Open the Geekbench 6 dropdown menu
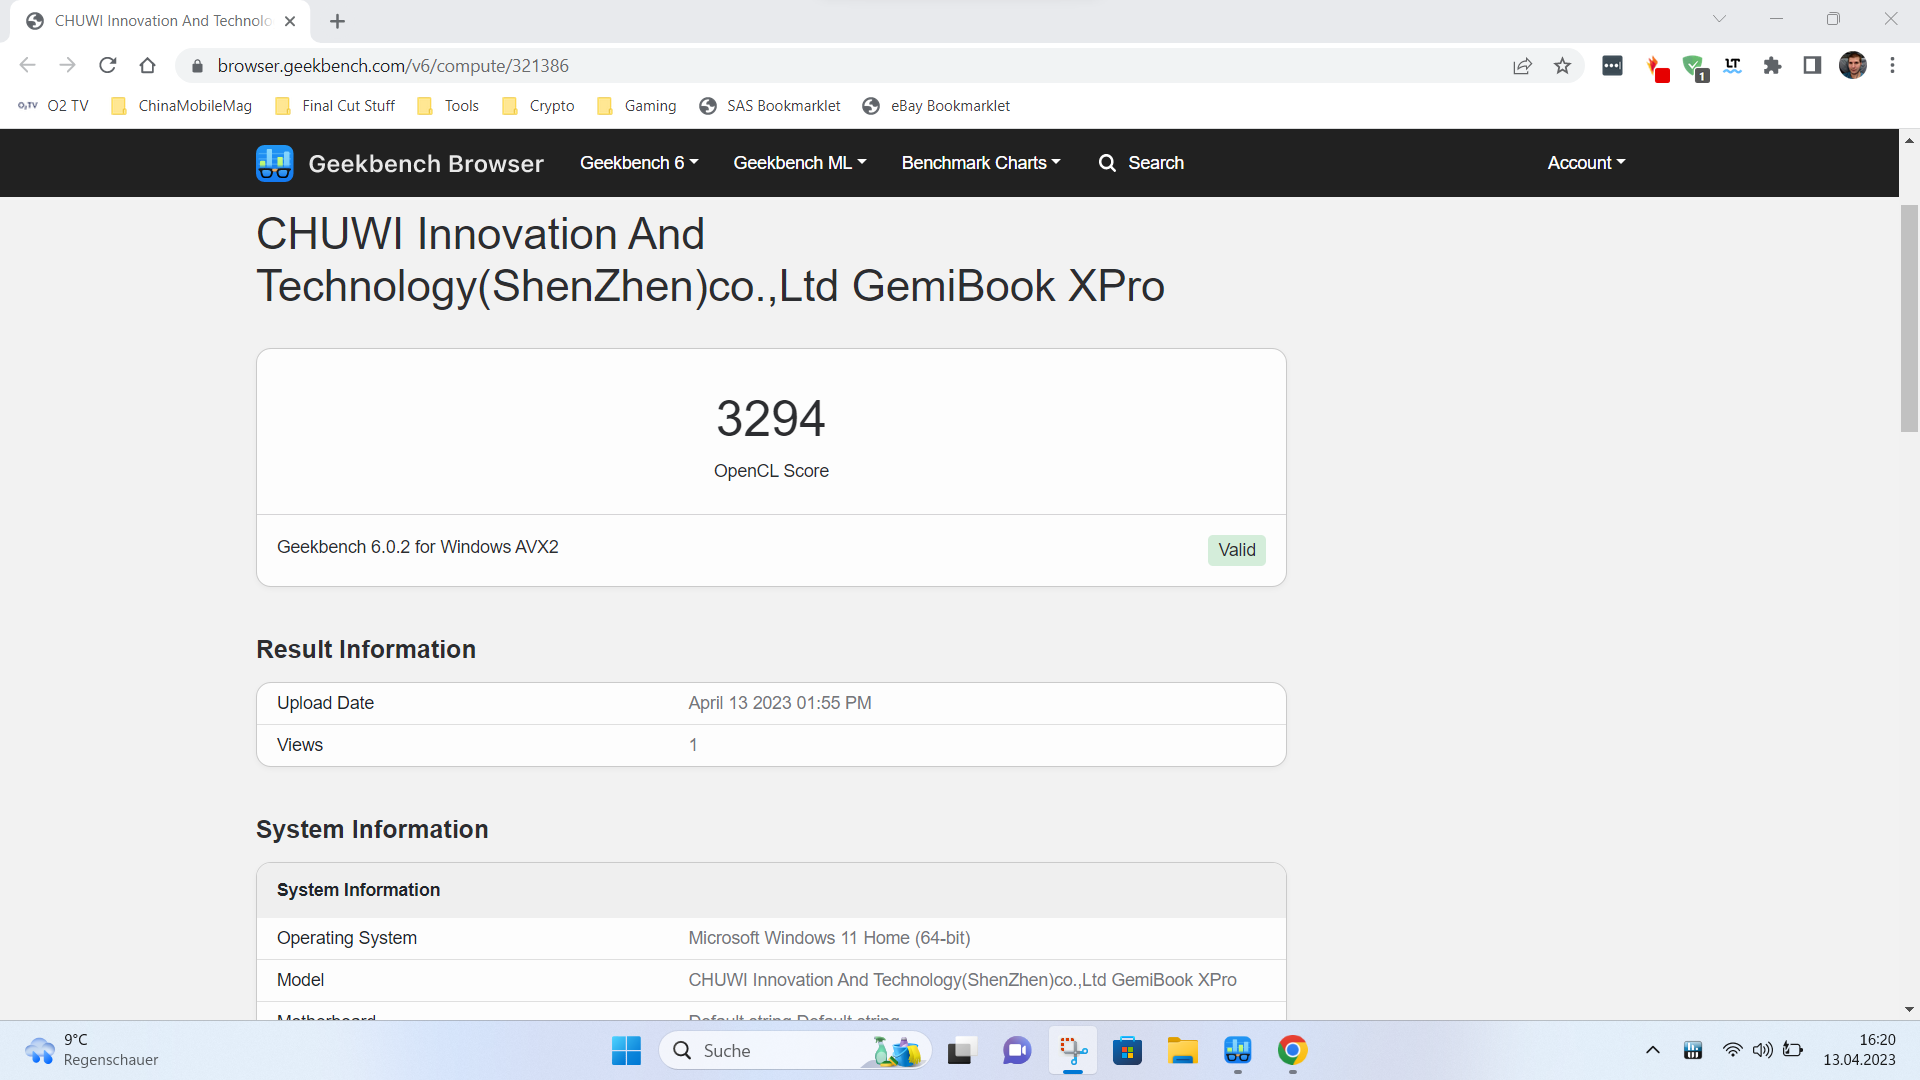 coord(639,163)
